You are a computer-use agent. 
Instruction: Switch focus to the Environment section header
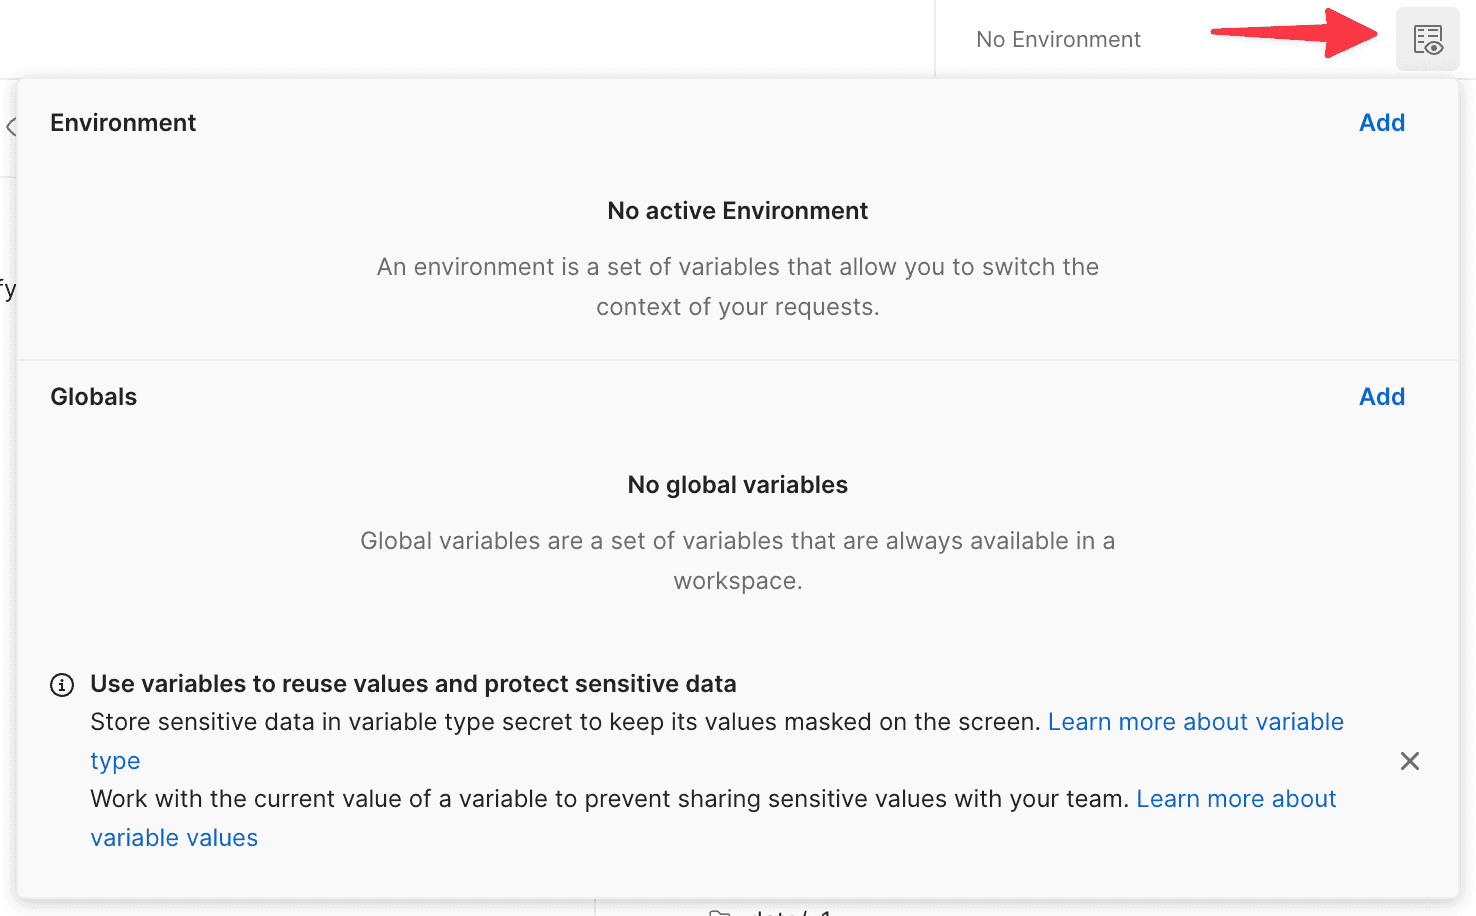point(123,122)
